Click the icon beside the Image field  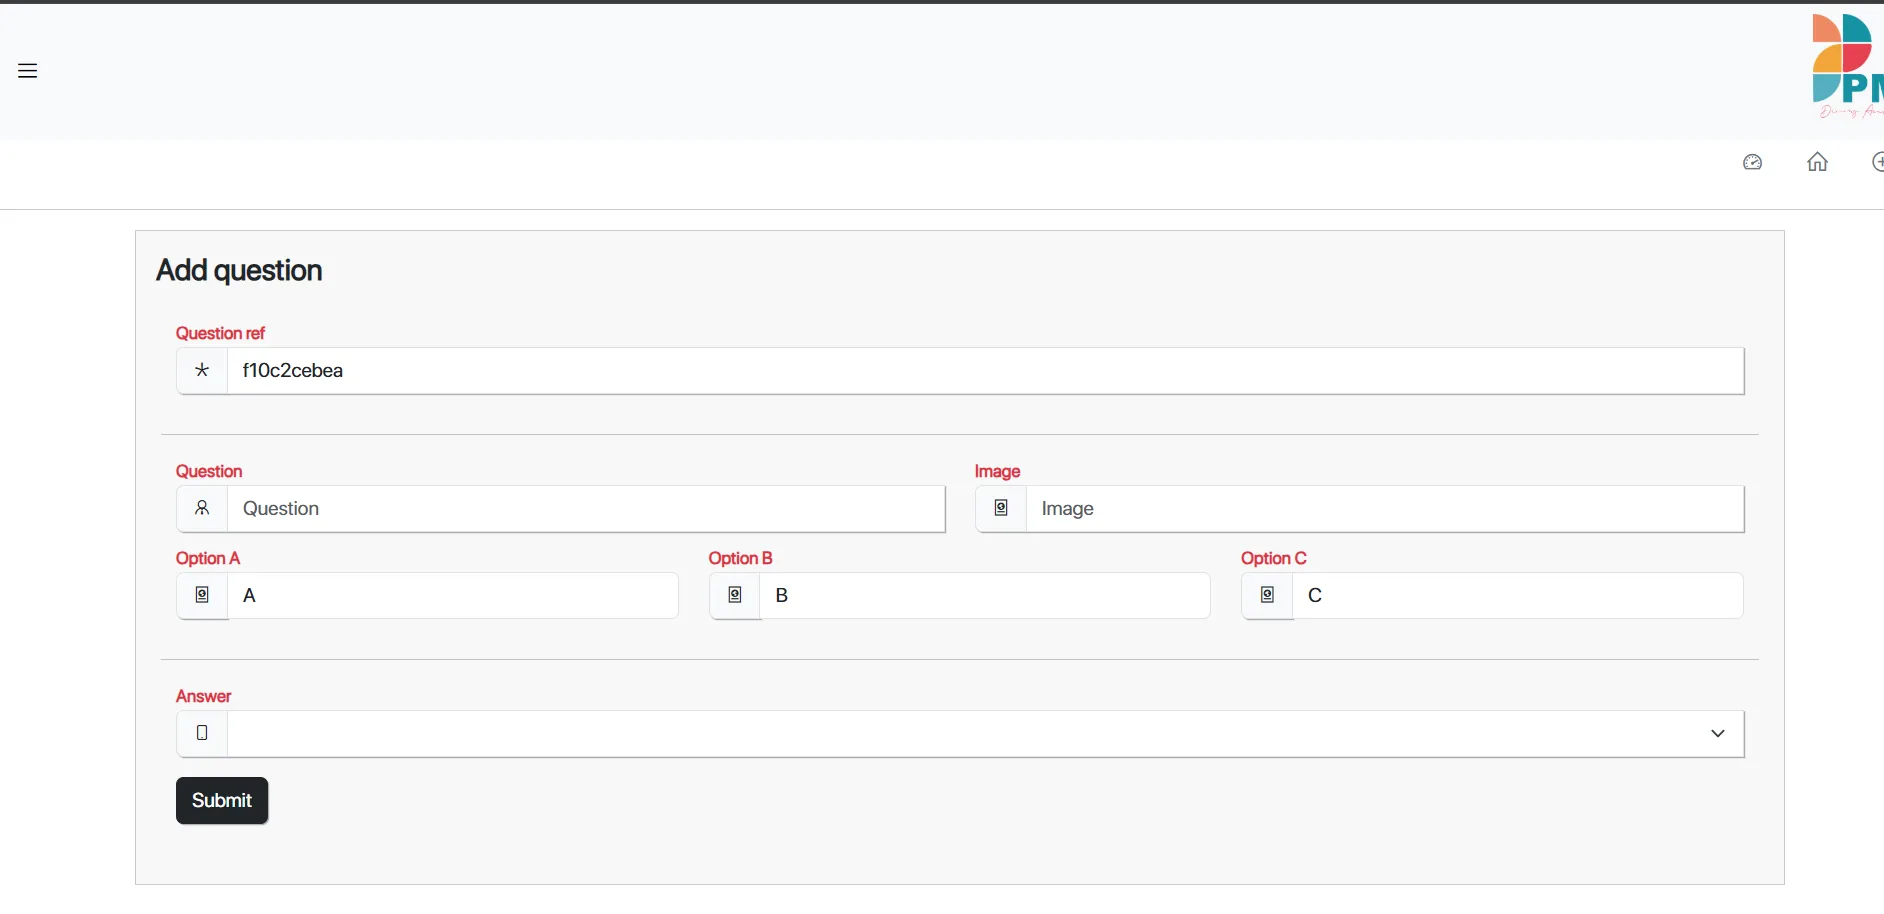click(1001, 509)
